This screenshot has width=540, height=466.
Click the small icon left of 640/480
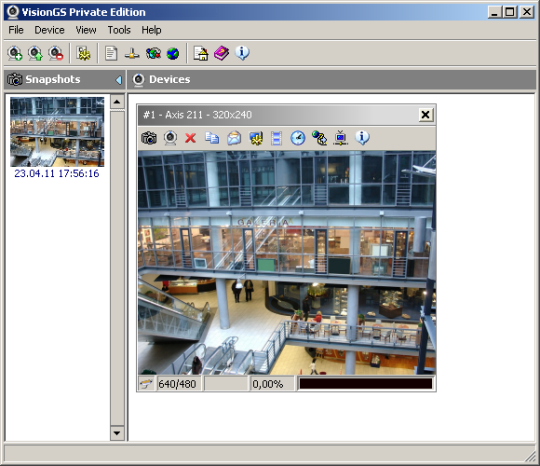pyautogui.click(x=146, y=384)
